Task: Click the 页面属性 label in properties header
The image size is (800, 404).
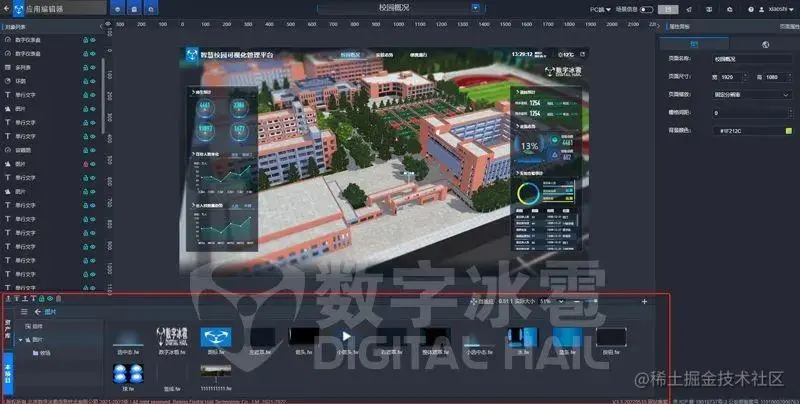Action: 788,27
